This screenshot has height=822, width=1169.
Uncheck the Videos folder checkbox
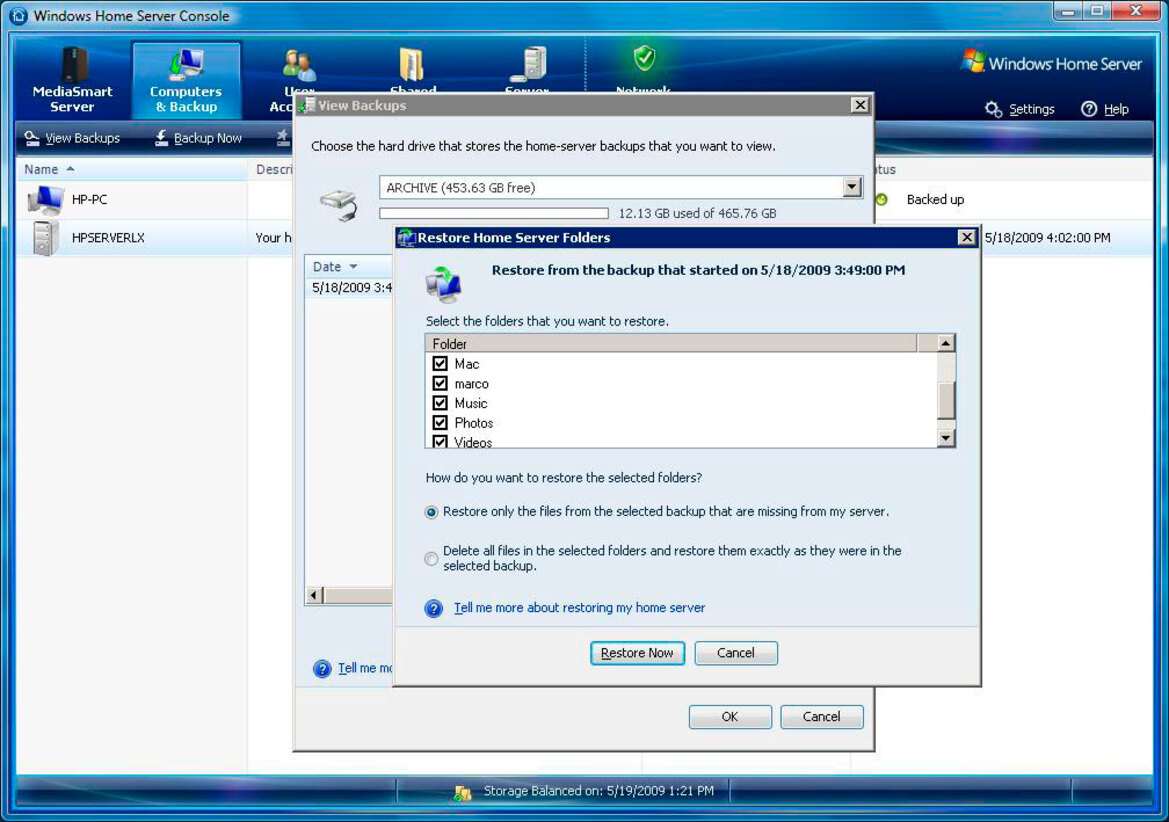click(x=440, y=441)
